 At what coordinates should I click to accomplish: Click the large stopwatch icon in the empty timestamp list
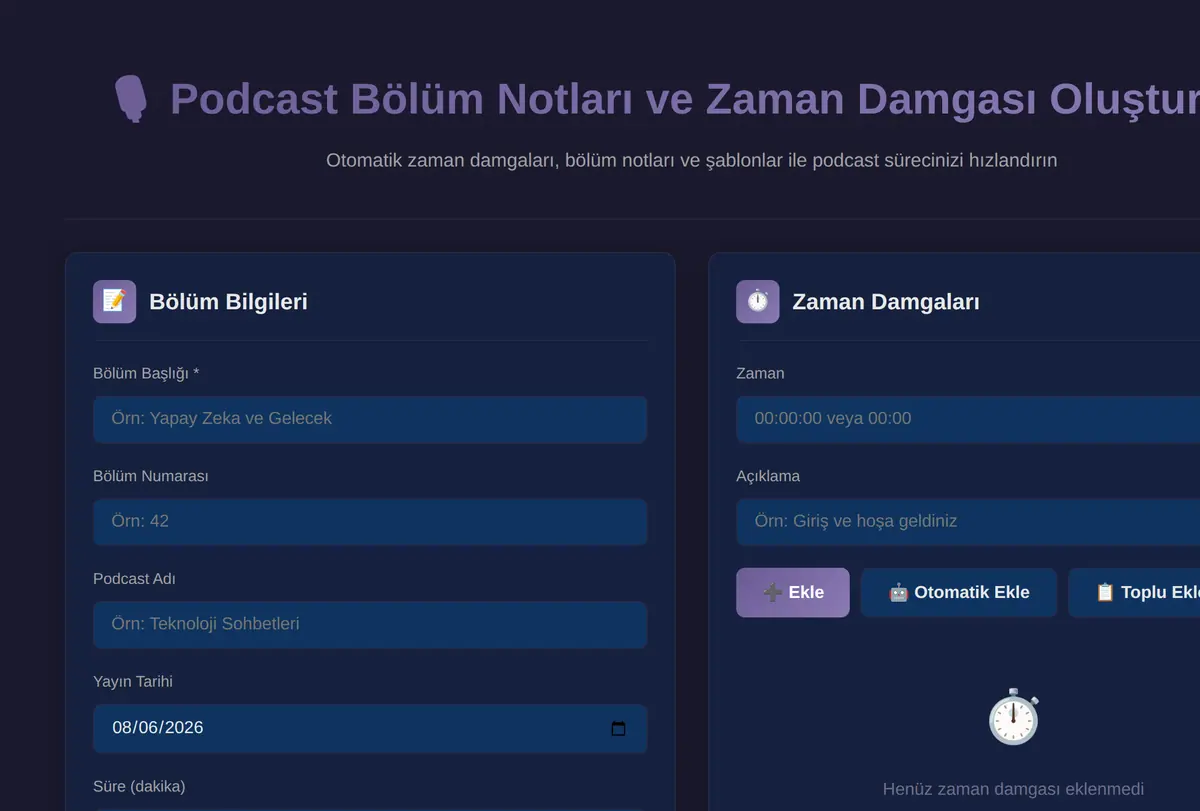pyautogui.click(x=1013, y=717)
